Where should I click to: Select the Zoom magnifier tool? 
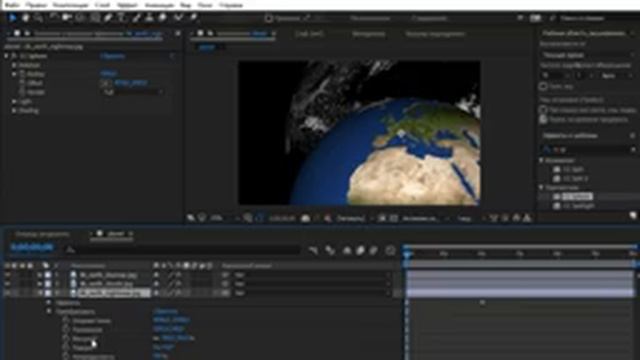point(38,18)
